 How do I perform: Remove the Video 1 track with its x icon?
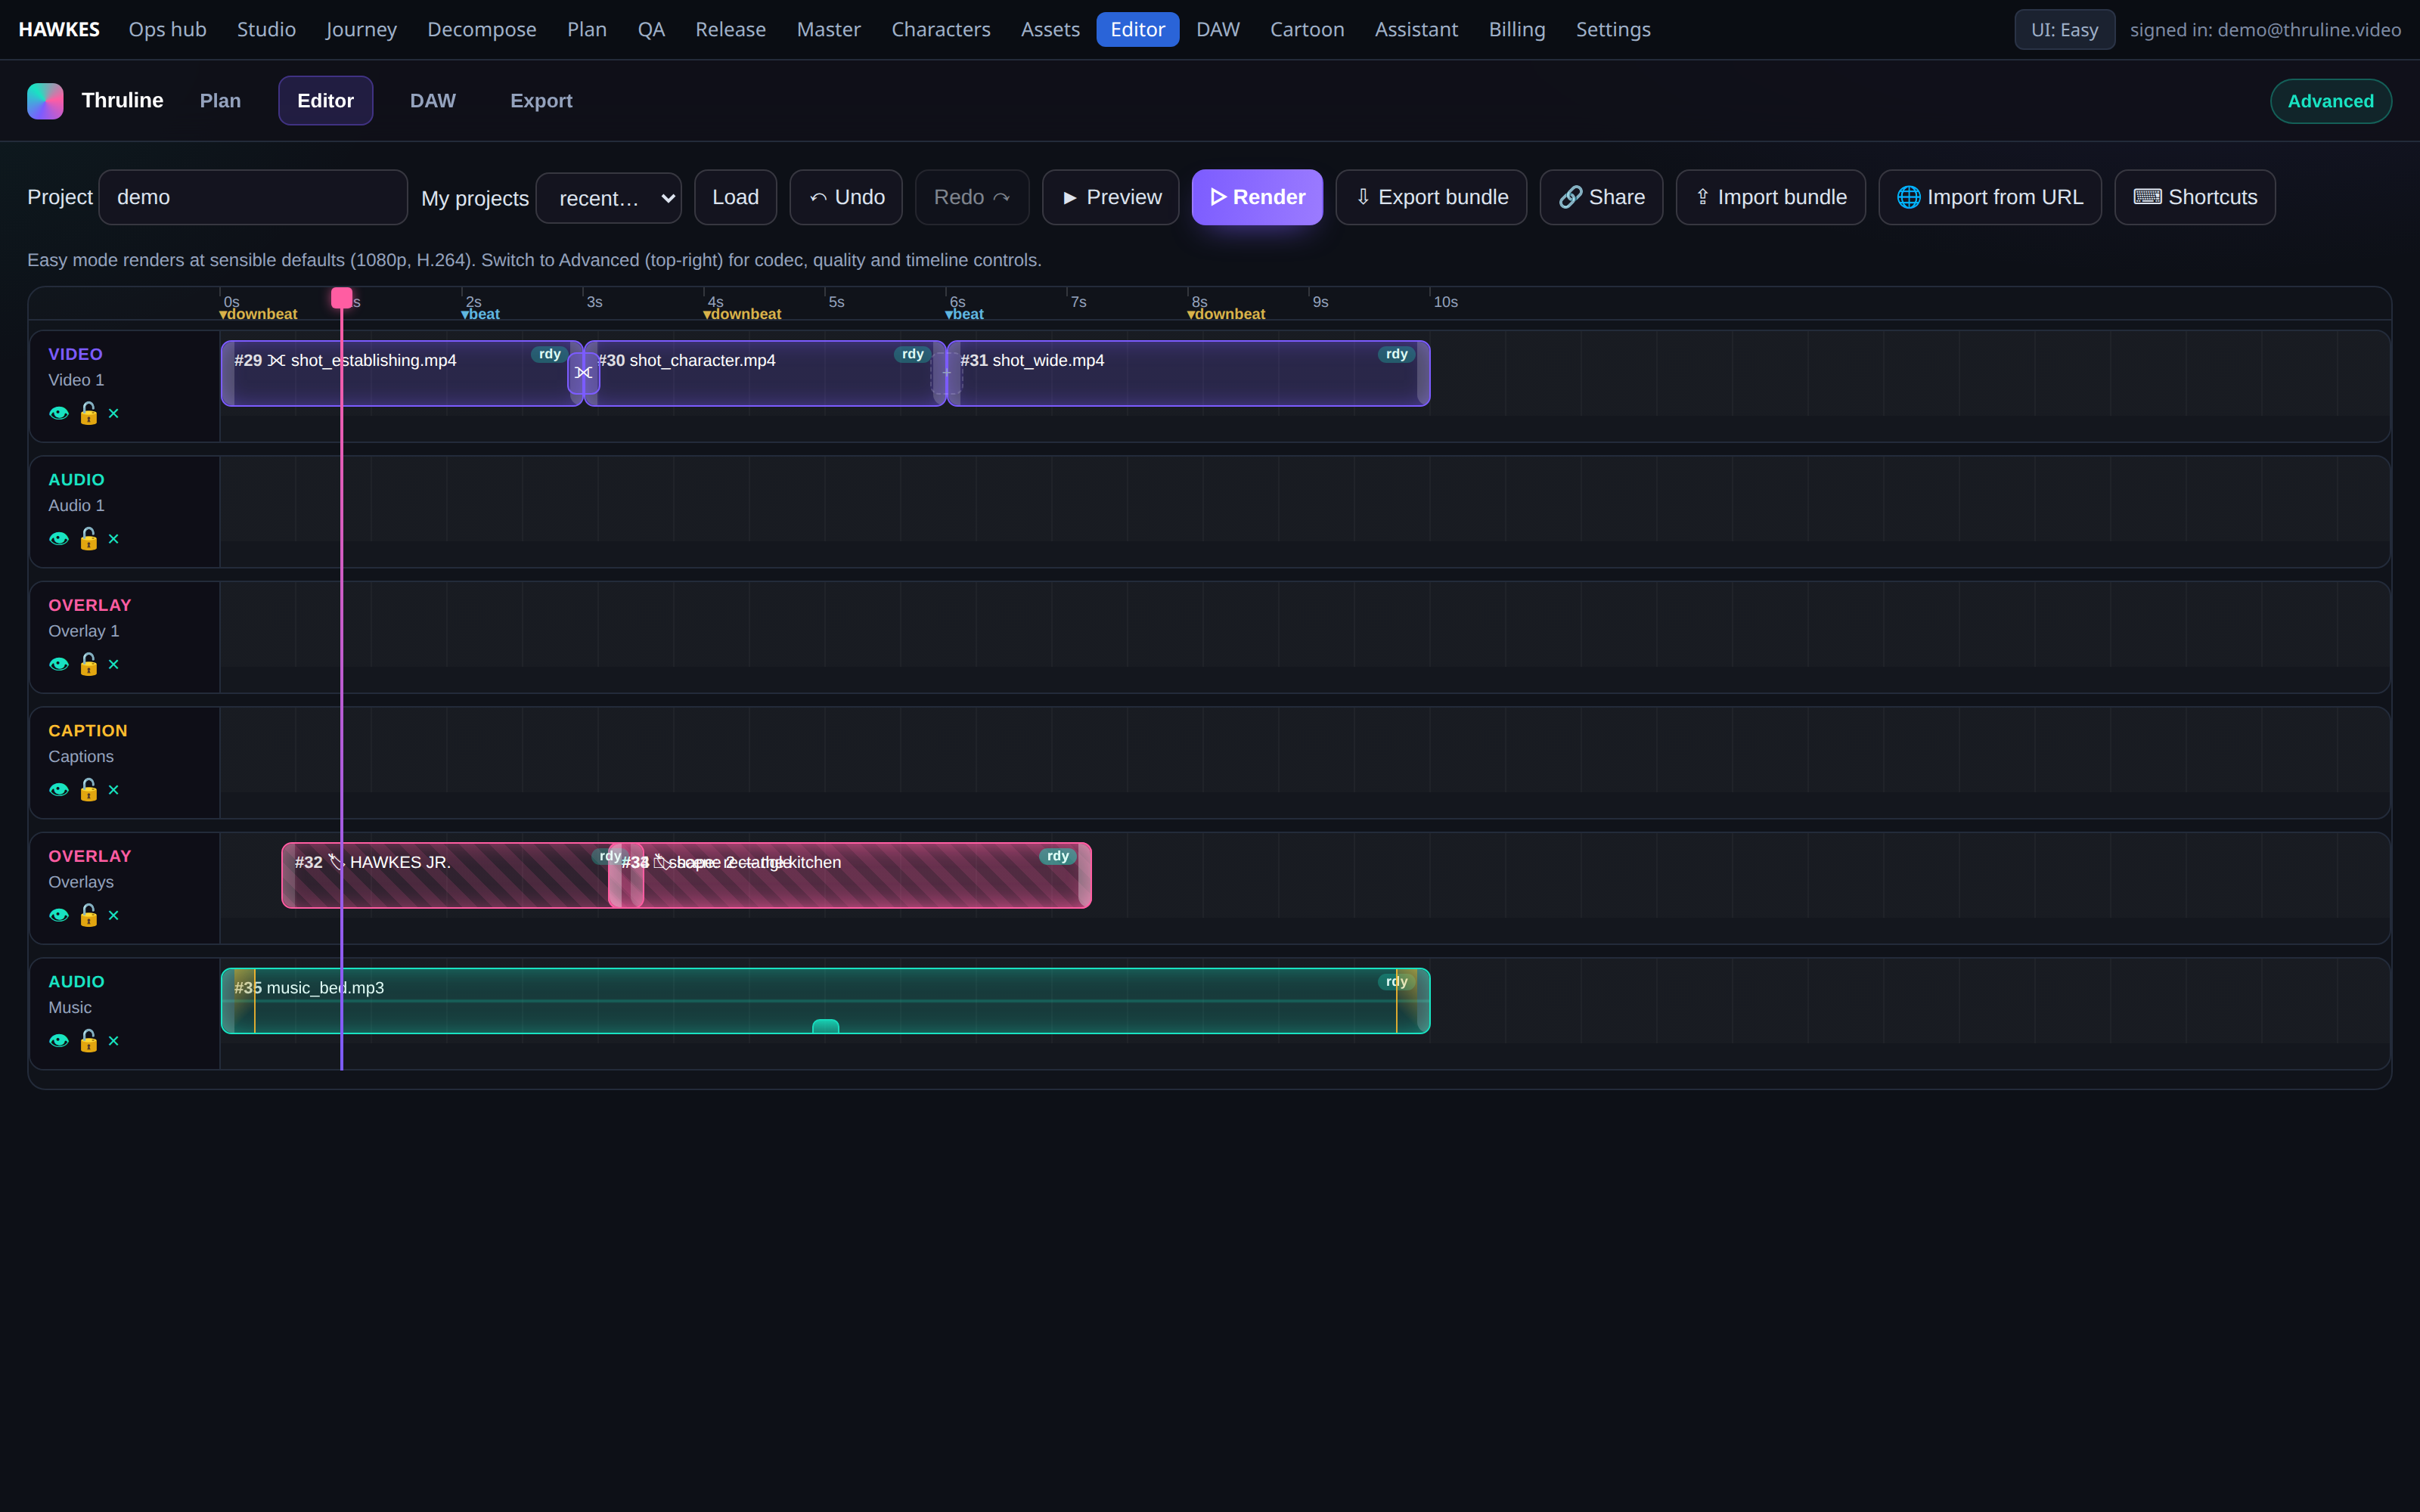click(x=113, y=413)
